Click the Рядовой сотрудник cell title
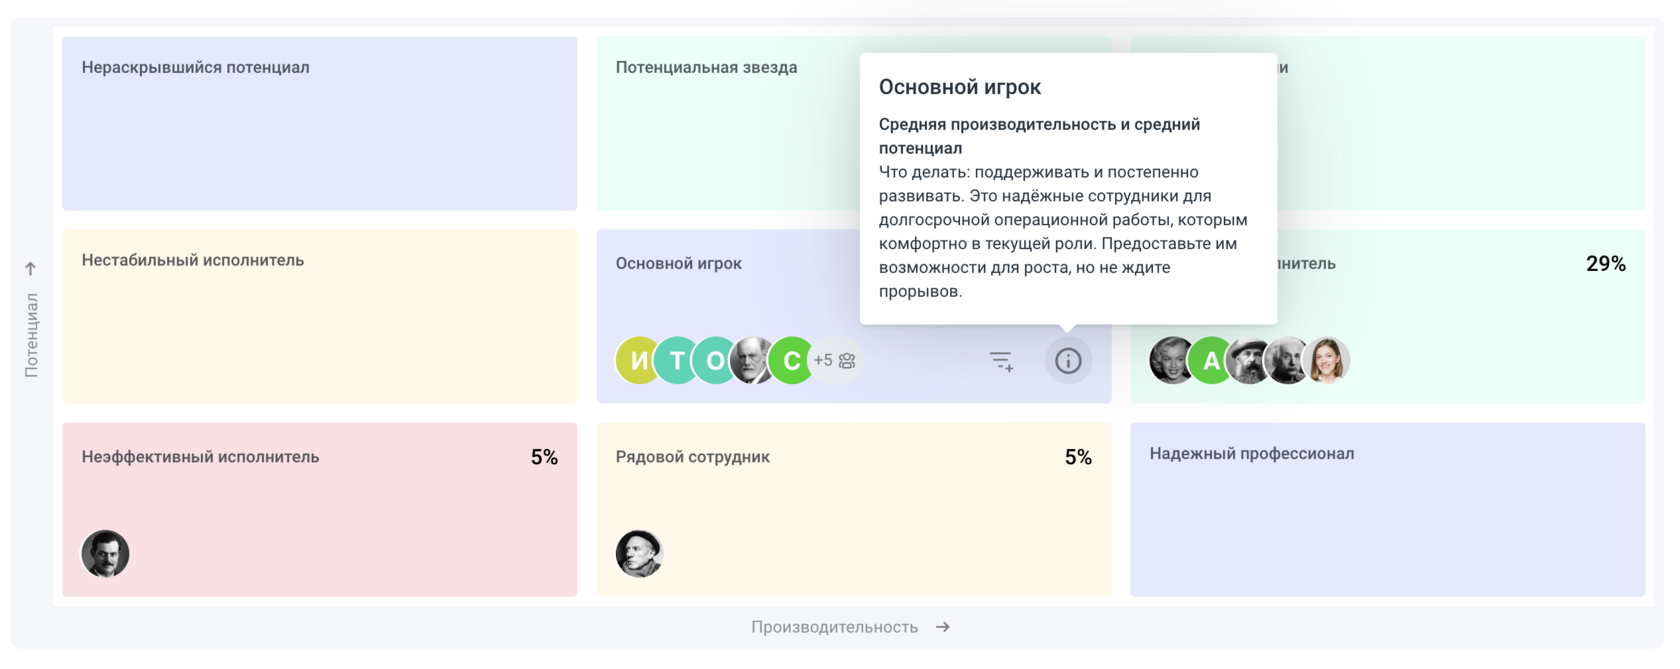 [x=693, y=457]
